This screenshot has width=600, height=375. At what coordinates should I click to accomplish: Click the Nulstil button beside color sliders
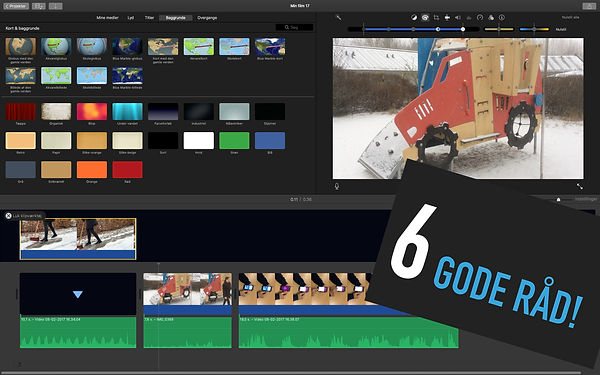(561, 29)
